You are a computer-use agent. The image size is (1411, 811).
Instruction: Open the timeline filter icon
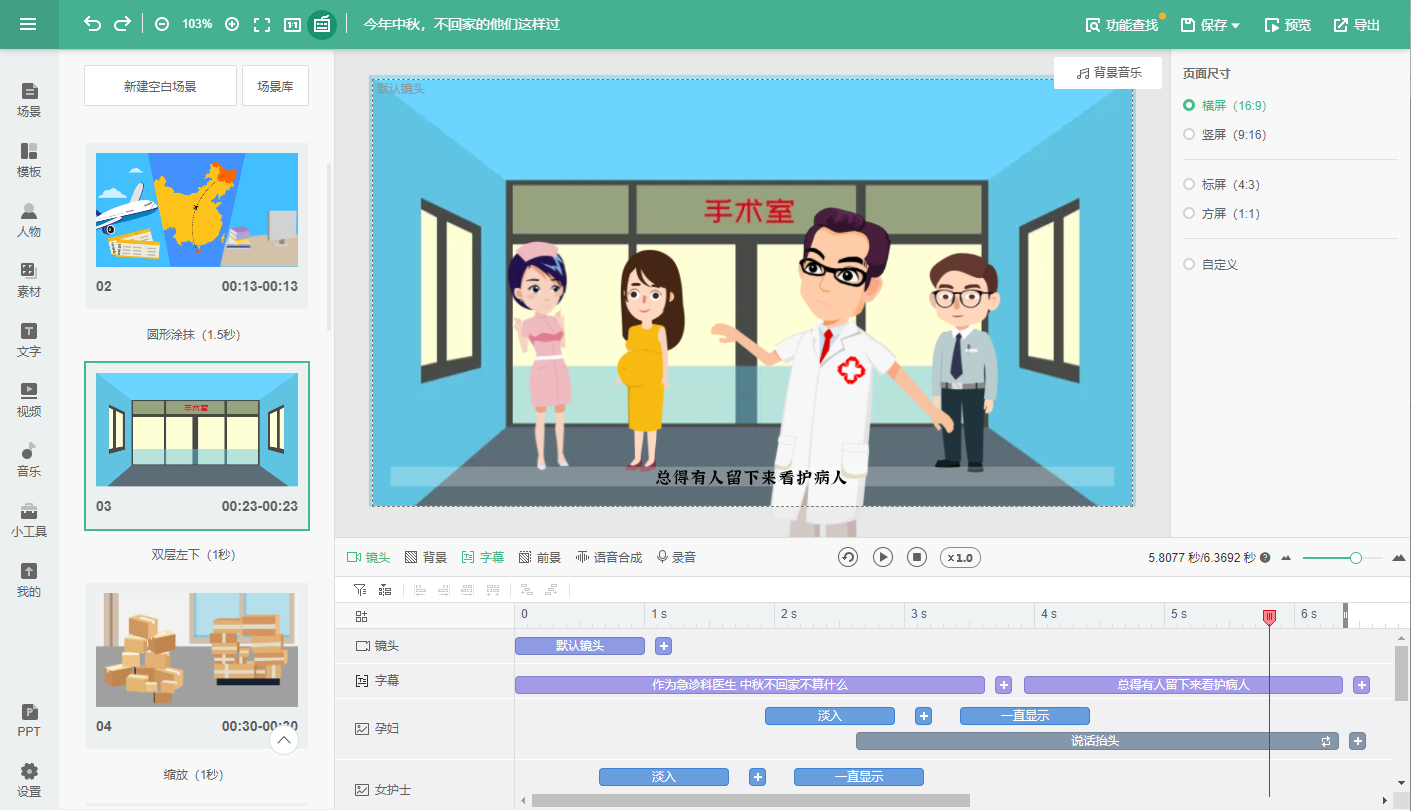360,590
